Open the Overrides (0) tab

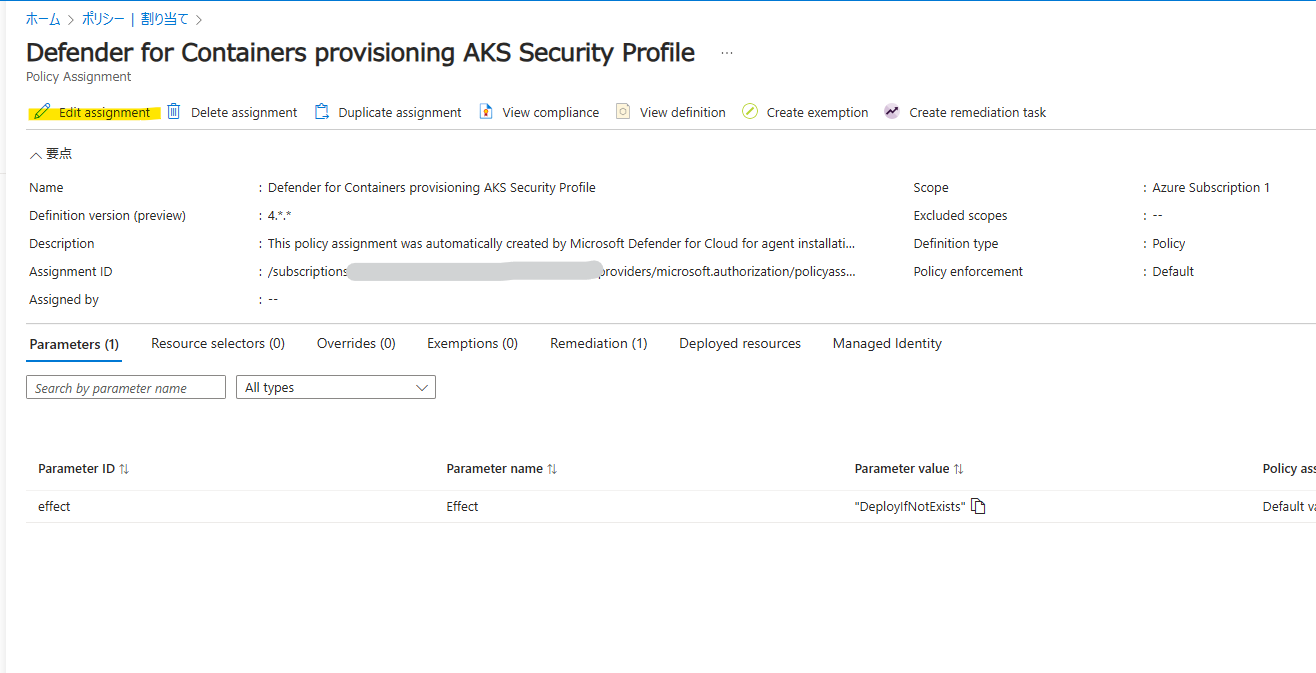tap(356, 343)
